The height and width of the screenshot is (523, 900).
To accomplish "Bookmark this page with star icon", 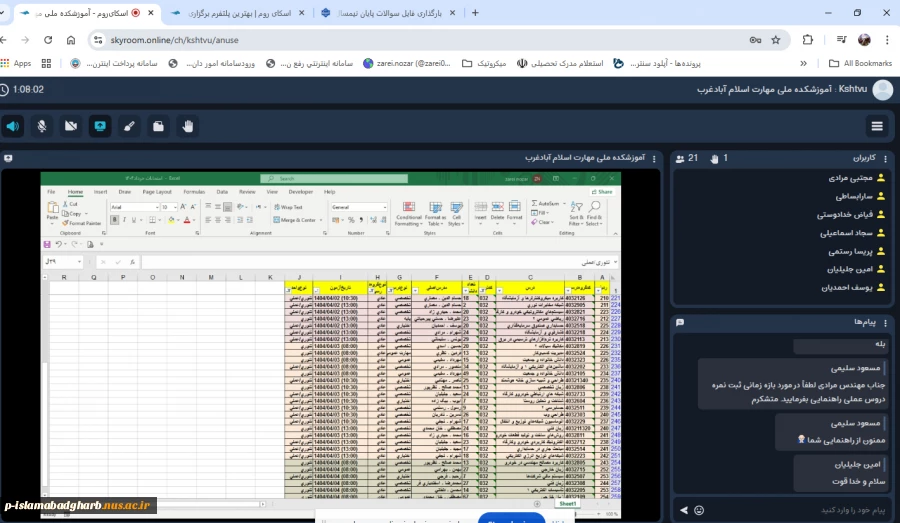I will pyautogui.click(x=776, y=40).
